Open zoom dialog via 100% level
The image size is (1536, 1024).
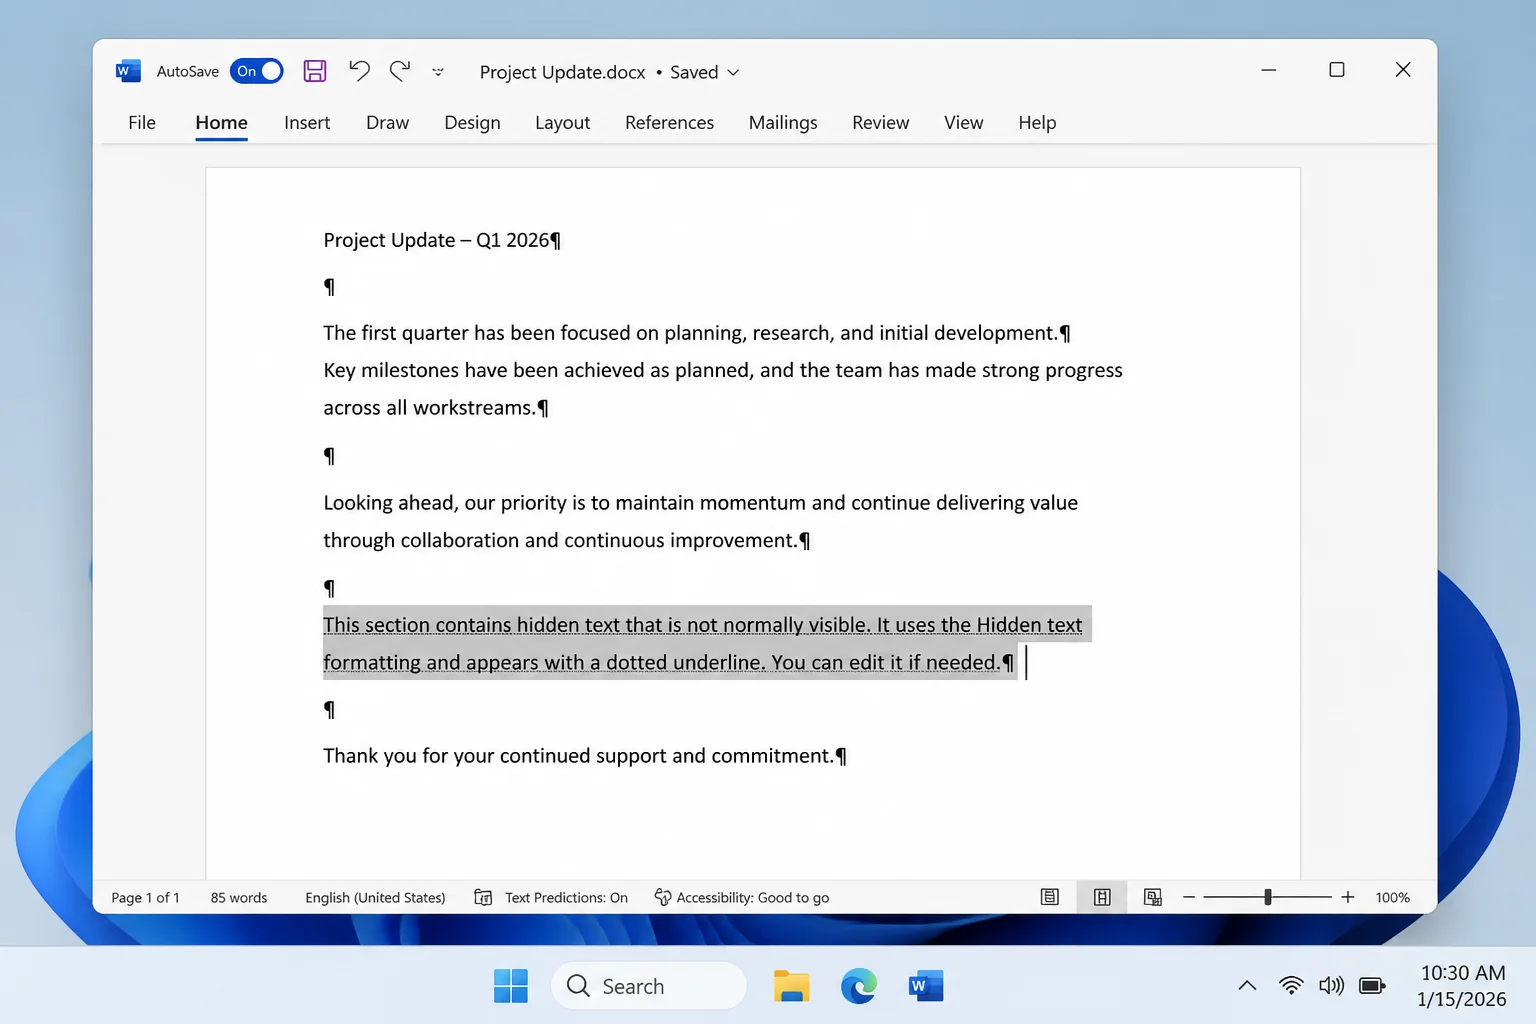(1392, 897)
